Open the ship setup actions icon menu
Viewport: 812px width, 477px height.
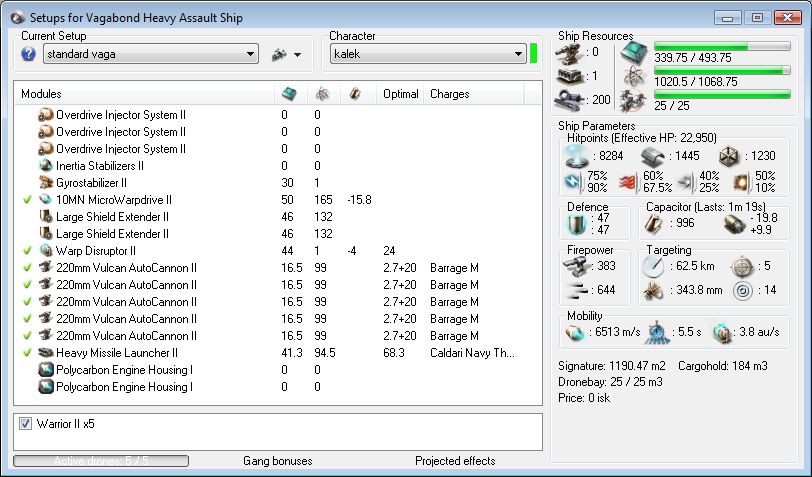click(279, 54)
